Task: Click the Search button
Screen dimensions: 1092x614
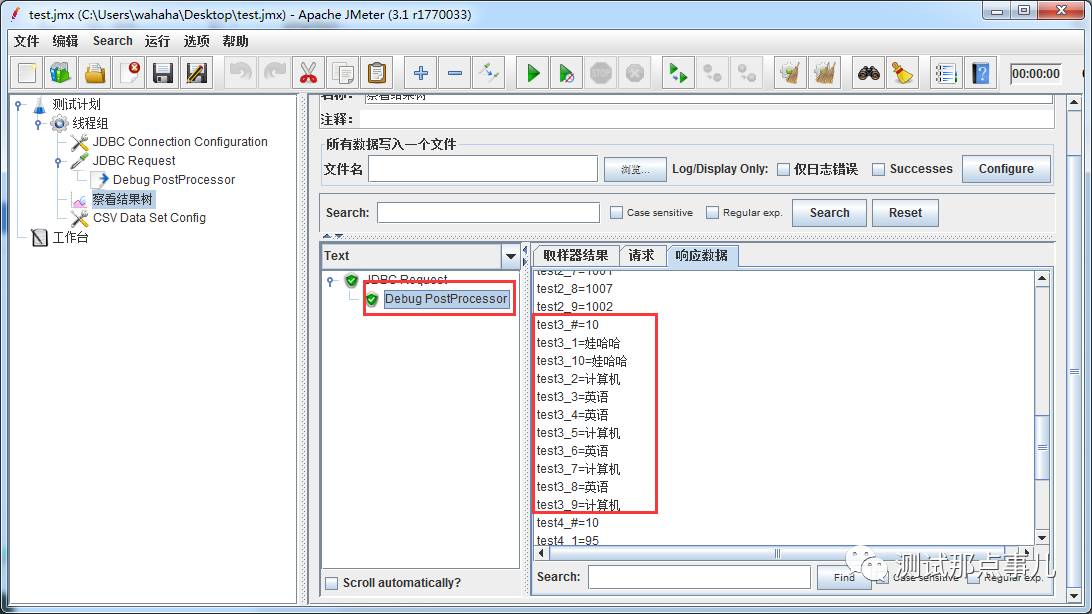Action: tap(829, 212)
